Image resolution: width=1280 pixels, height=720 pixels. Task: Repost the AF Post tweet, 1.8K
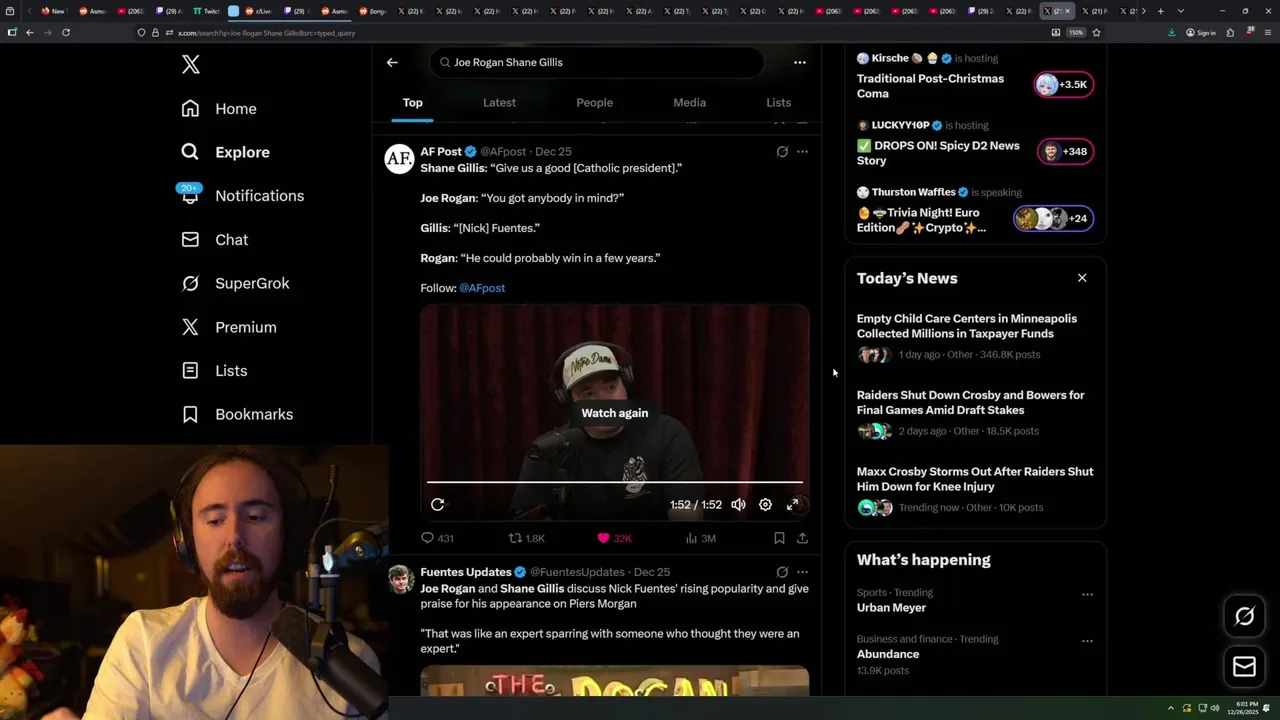pos(526,538)
